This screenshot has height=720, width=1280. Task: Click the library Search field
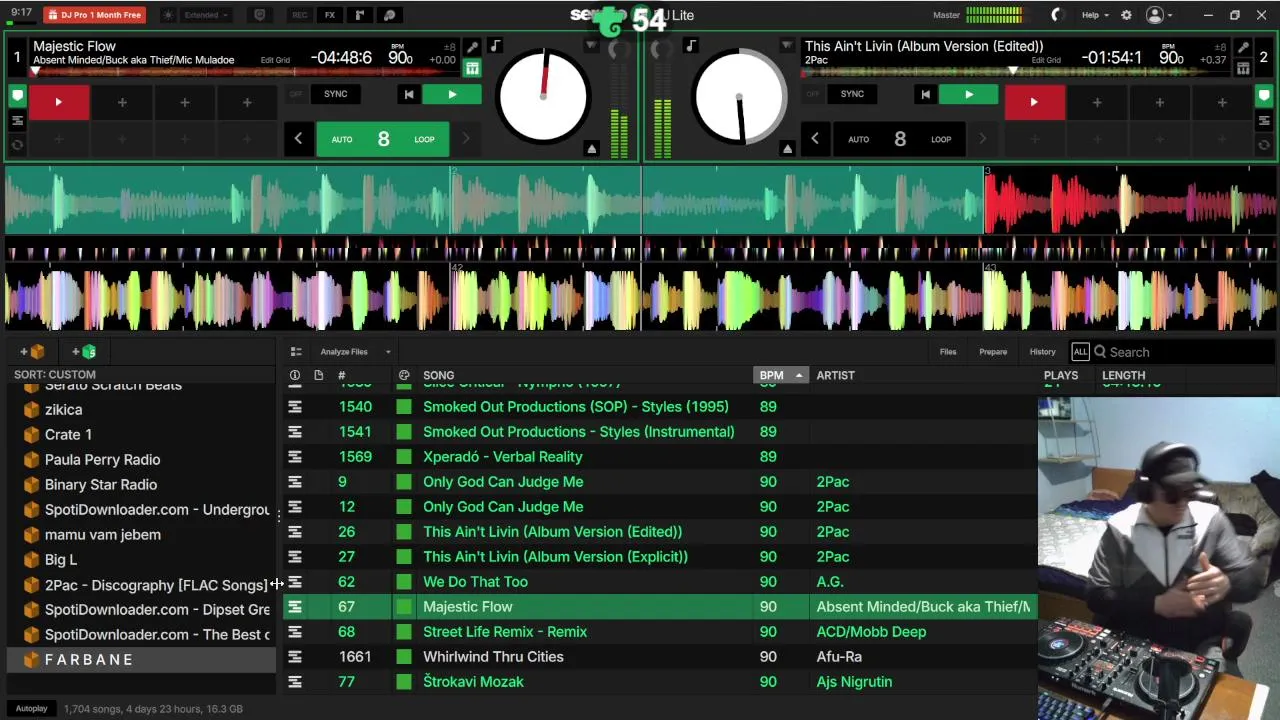point(1185,352)
